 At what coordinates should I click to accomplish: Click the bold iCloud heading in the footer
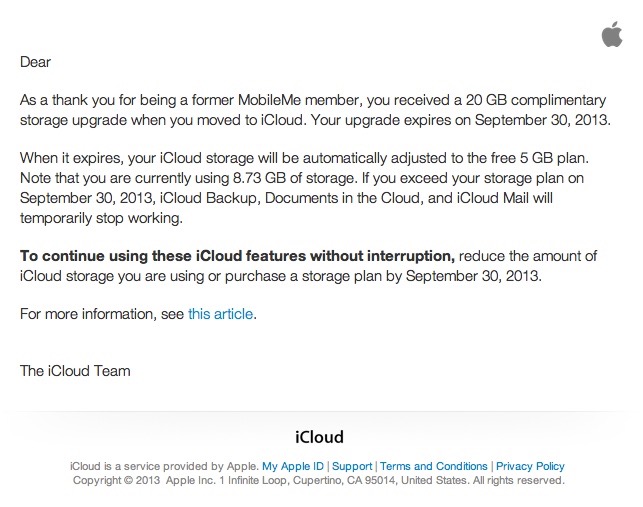pyautogui.click(x=319, y=437)
